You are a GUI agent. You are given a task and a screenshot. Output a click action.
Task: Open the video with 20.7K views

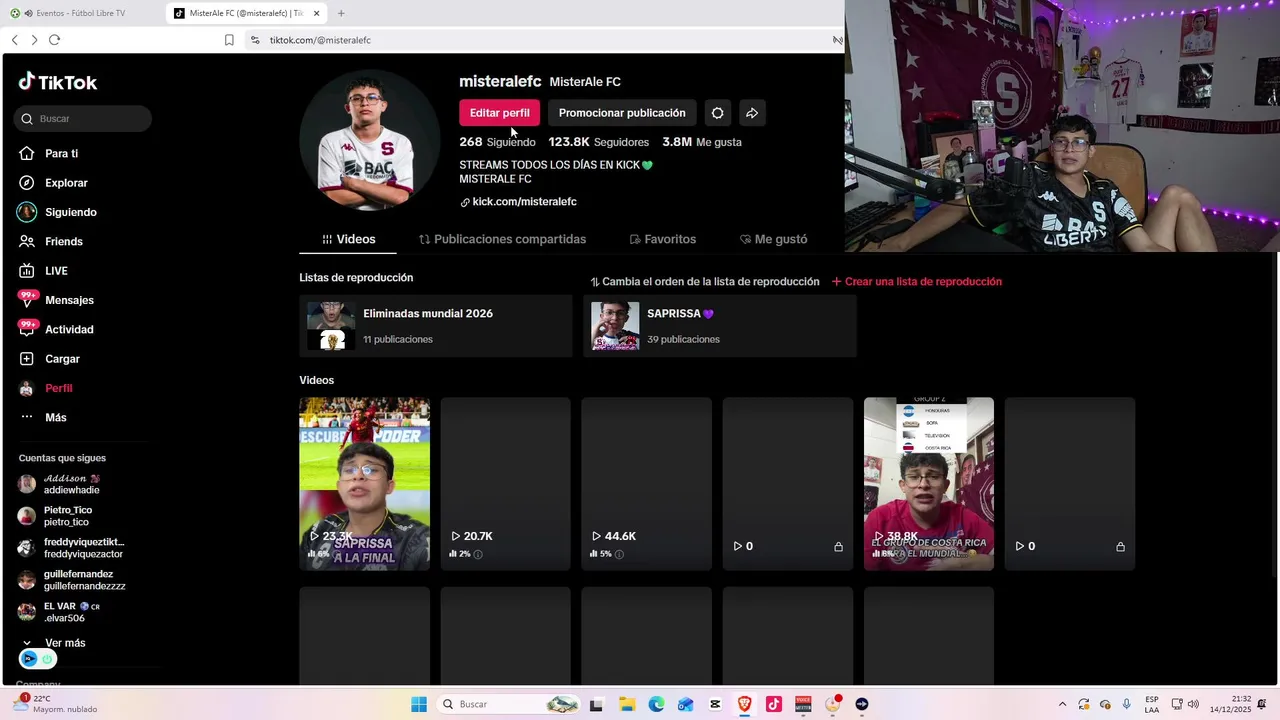click(505, 484)
